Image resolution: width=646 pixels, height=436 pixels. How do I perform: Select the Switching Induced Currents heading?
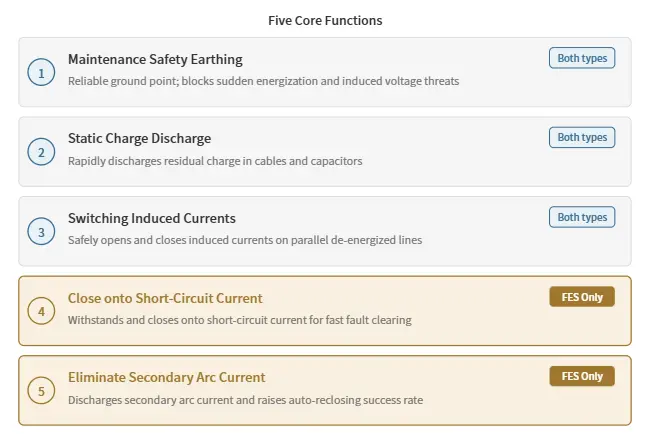click(152, 218)
